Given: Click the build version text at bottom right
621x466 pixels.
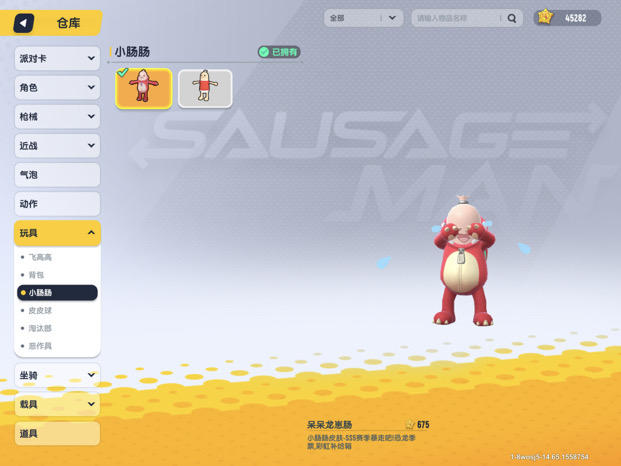Looking at the screenshot, I should (549, 457).
